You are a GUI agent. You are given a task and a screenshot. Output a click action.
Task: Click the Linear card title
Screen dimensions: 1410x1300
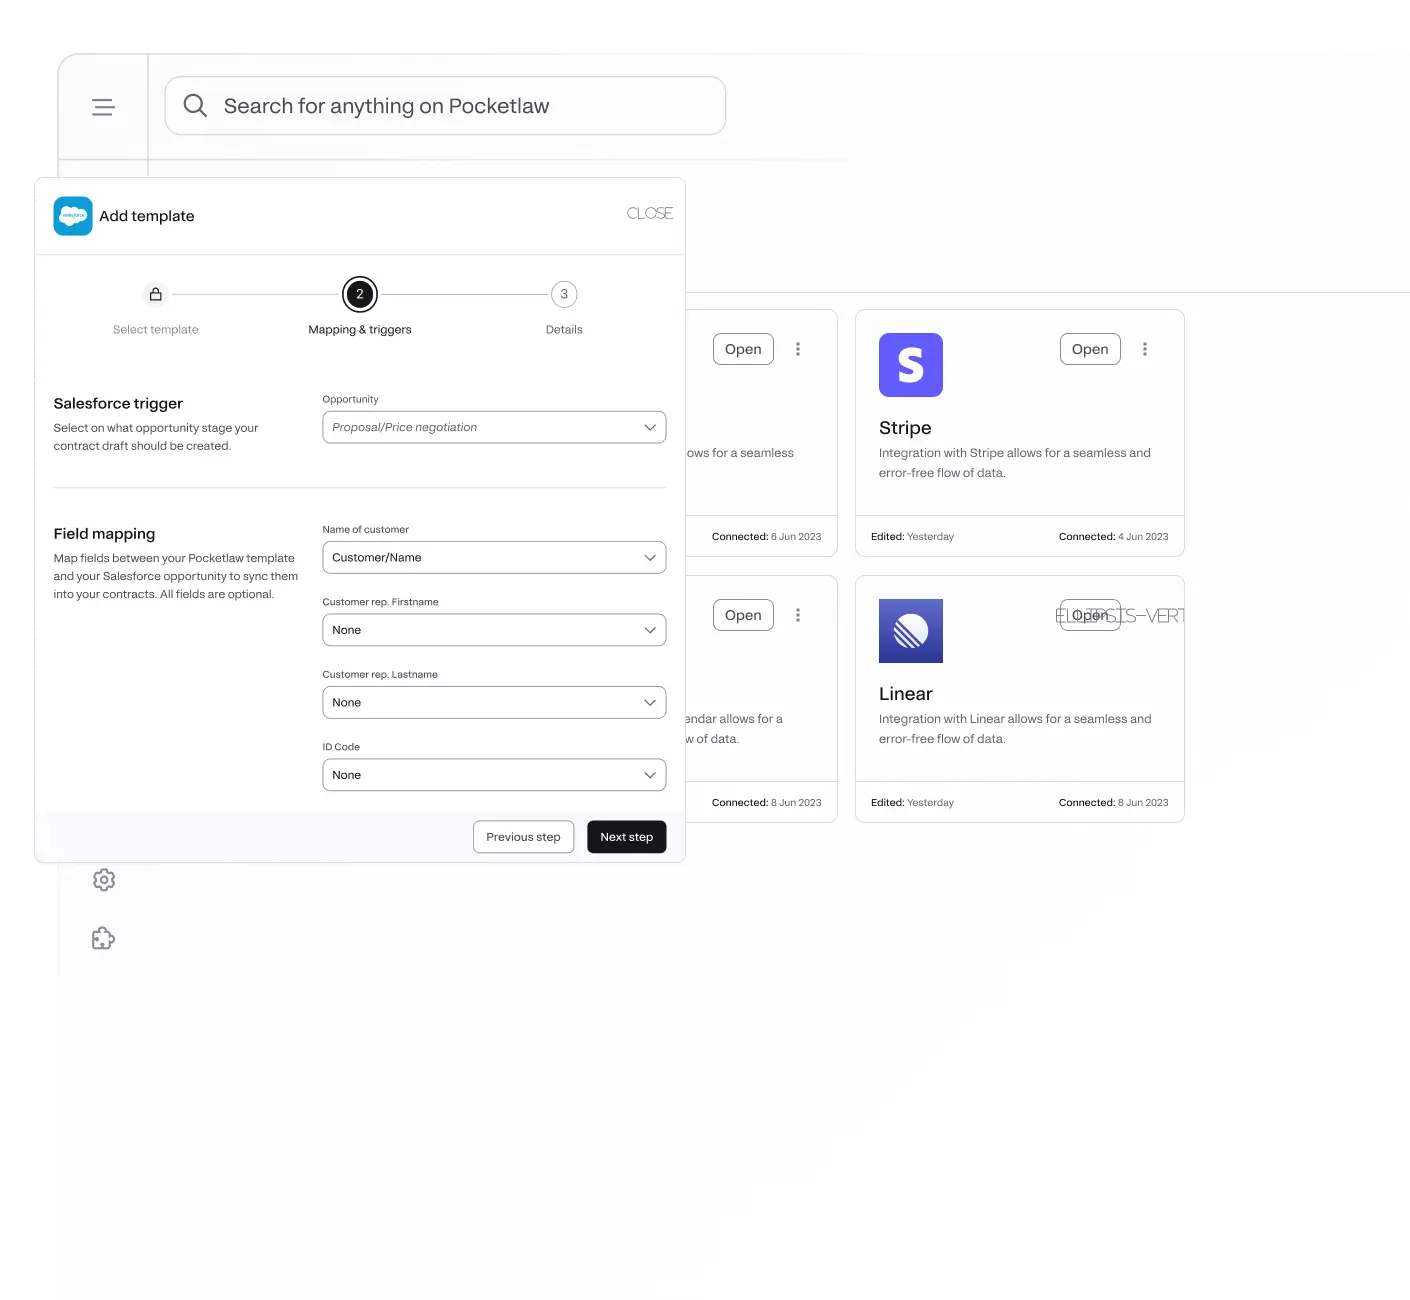[906, 694]
